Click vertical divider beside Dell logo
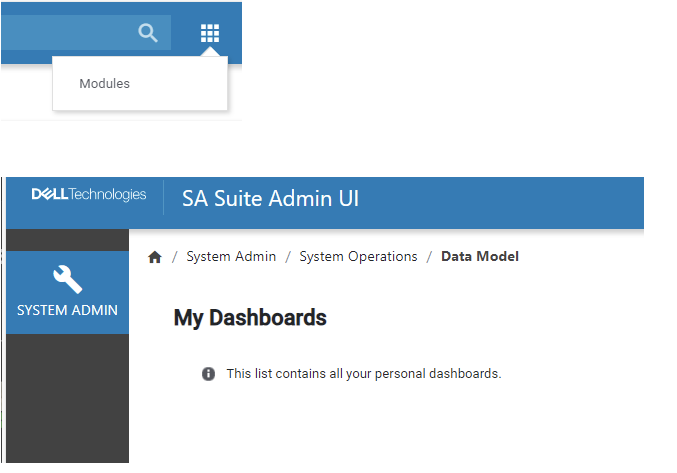This screenshot has height=473, width=677. pyautogui.click(x=164, y=197)
